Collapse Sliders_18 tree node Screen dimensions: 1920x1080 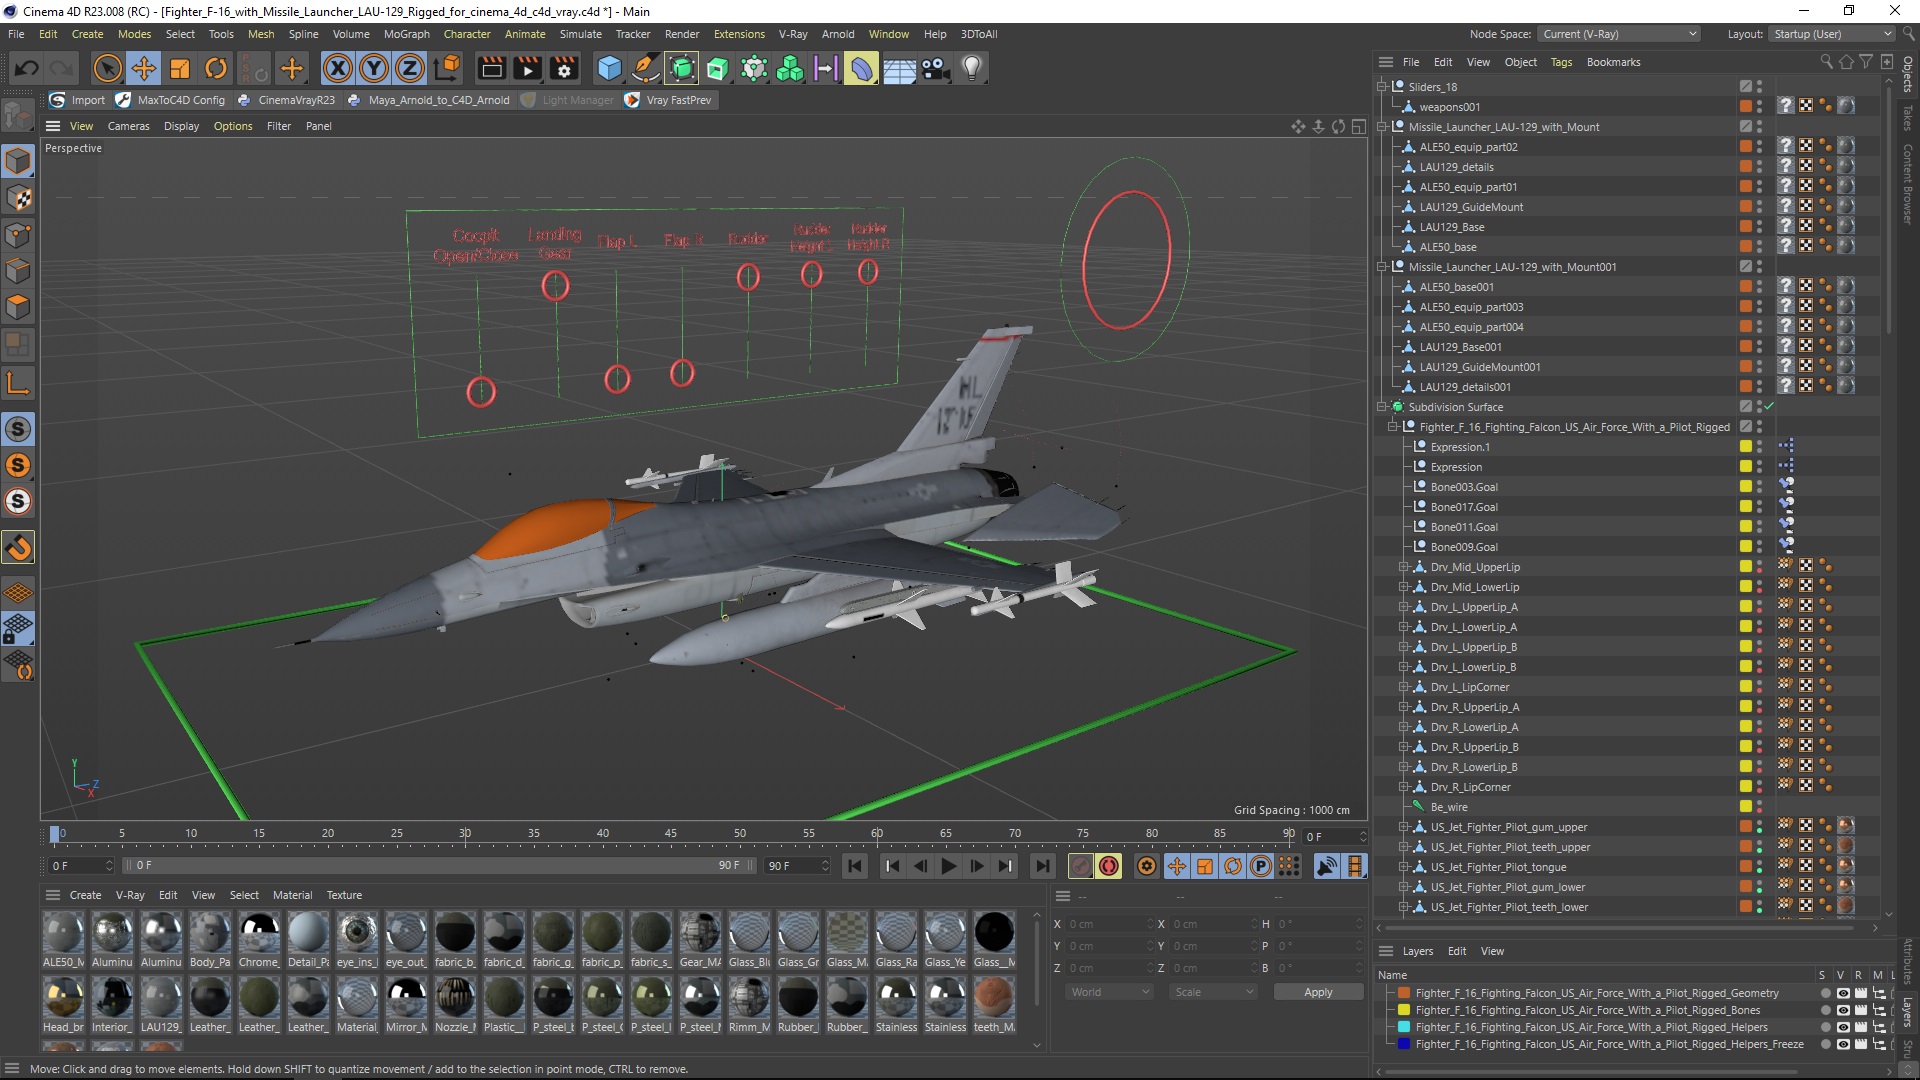tap(1382, 87)
